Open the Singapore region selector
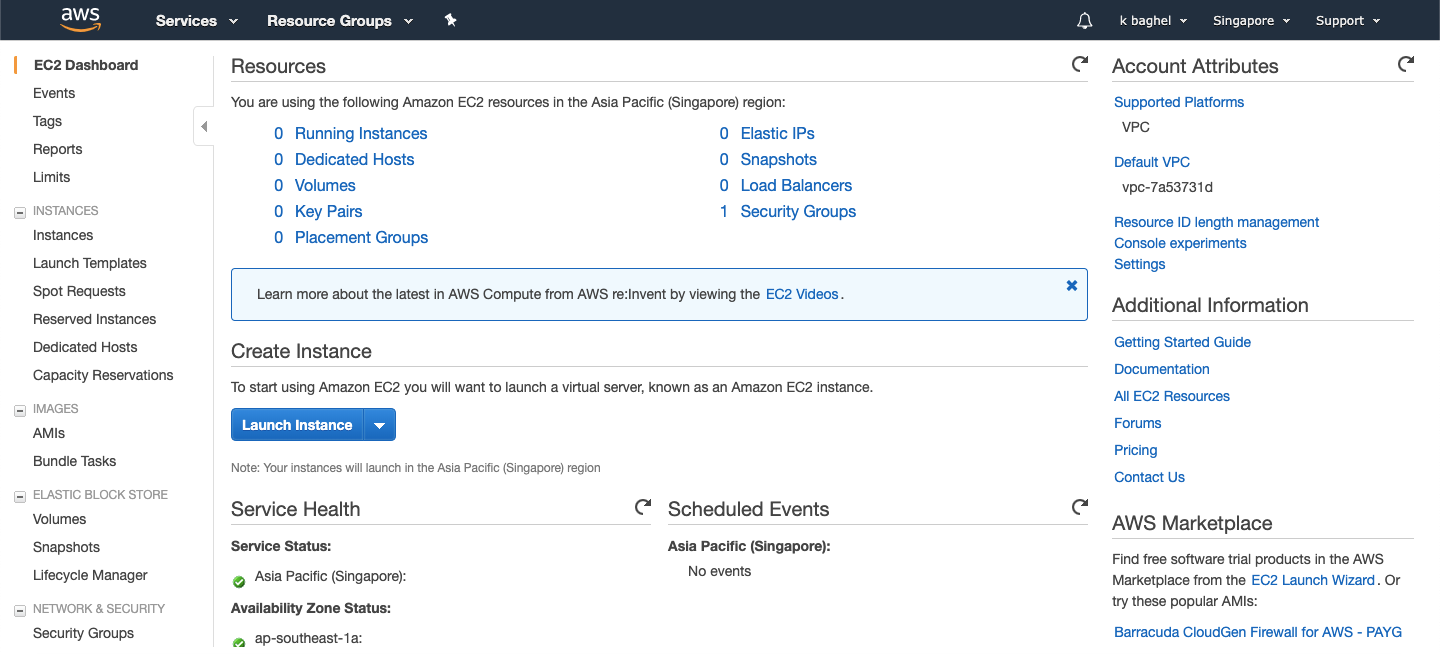The image size is (1440, 654). 1251,20
